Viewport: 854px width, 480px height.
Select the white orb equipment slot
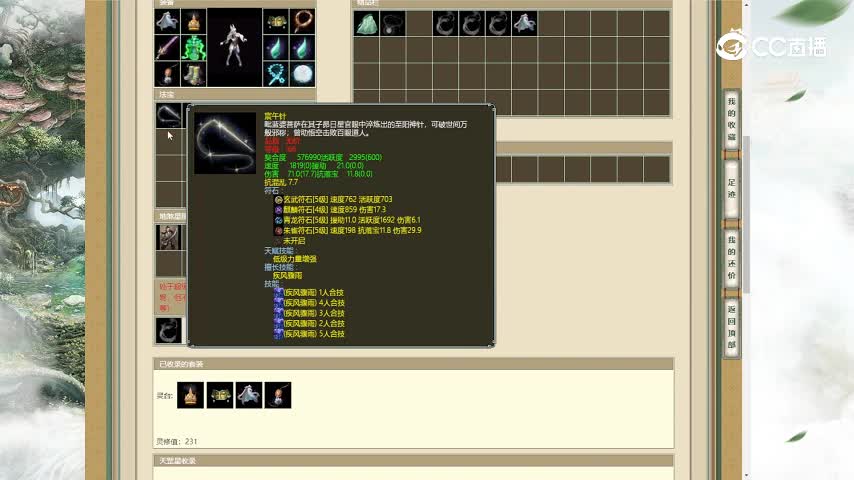[302, 74]
